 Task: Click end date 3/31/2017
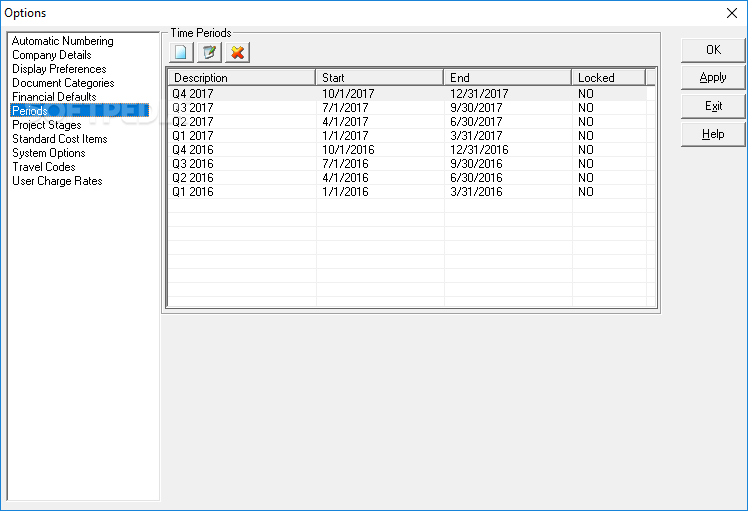click(x=476, y=136)
